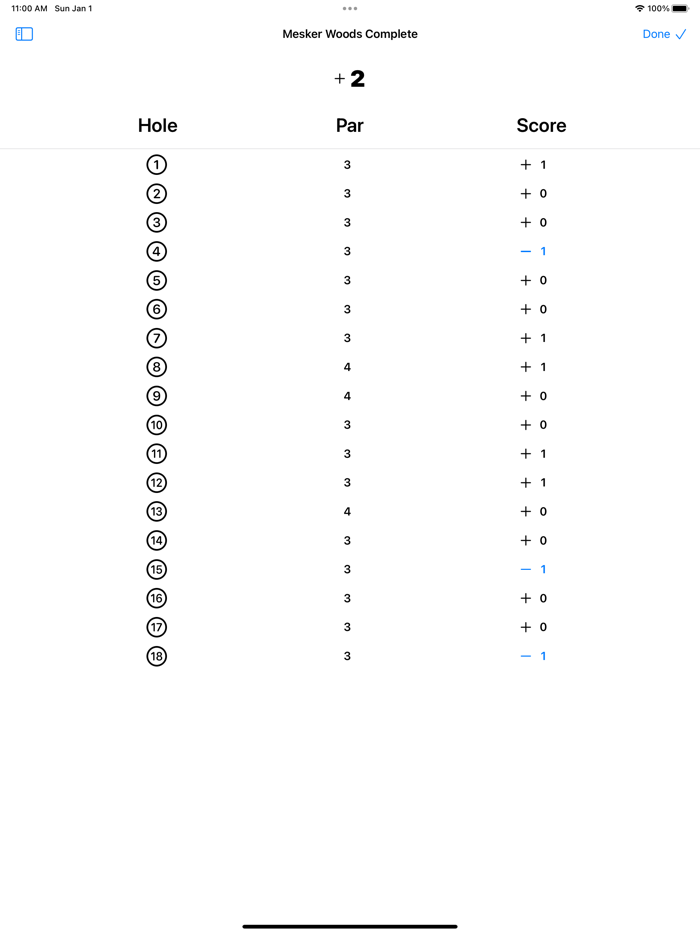Screen dimensions: 700x934
Task: Increase the score on hole 10
Action: 524,424
